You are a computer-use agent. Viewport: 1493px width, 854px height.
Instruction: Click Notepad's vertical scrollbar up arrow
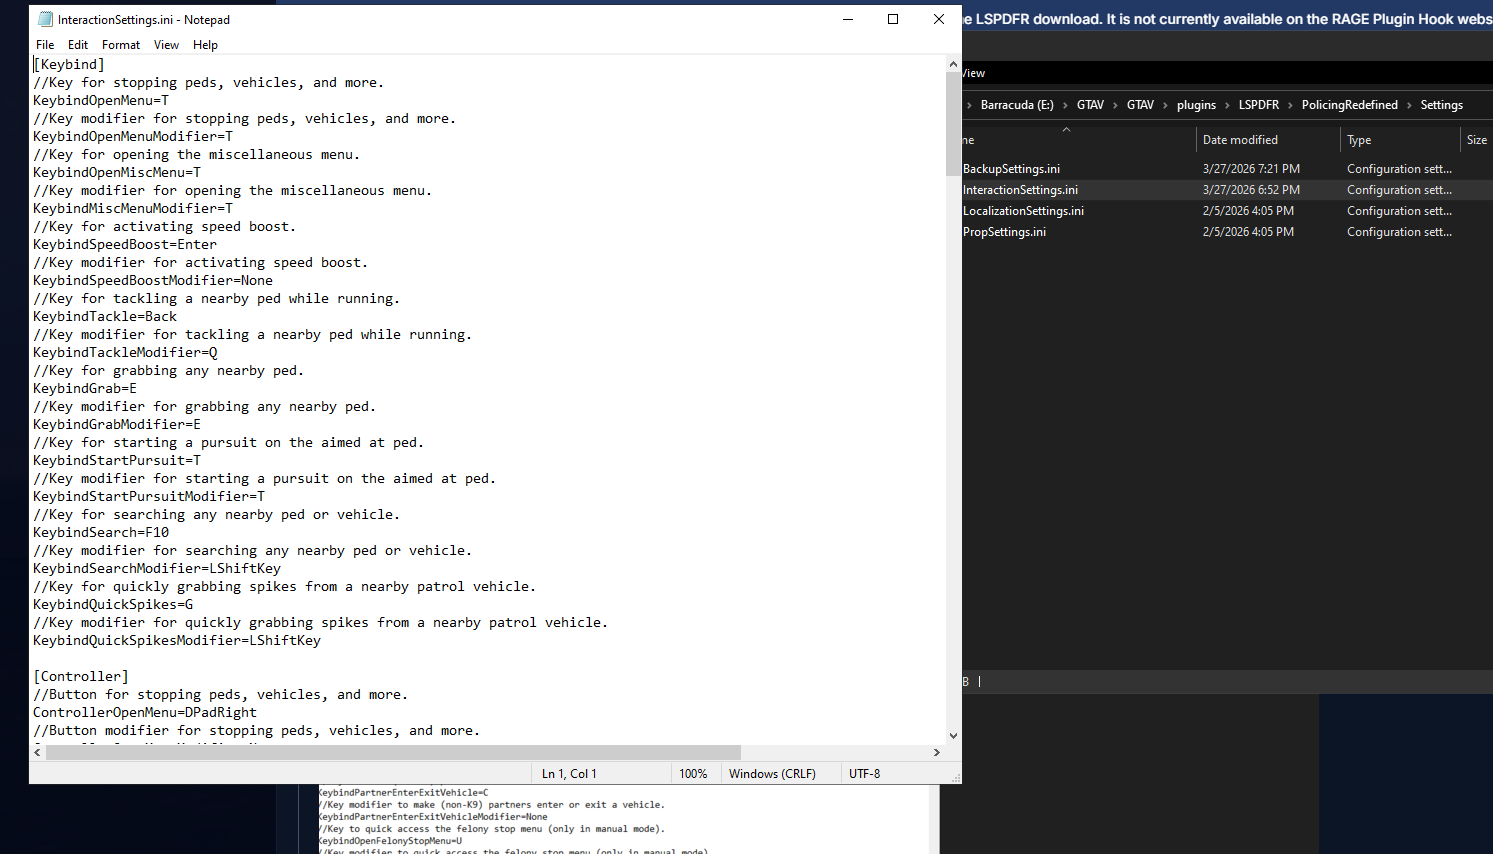[953, 64]
